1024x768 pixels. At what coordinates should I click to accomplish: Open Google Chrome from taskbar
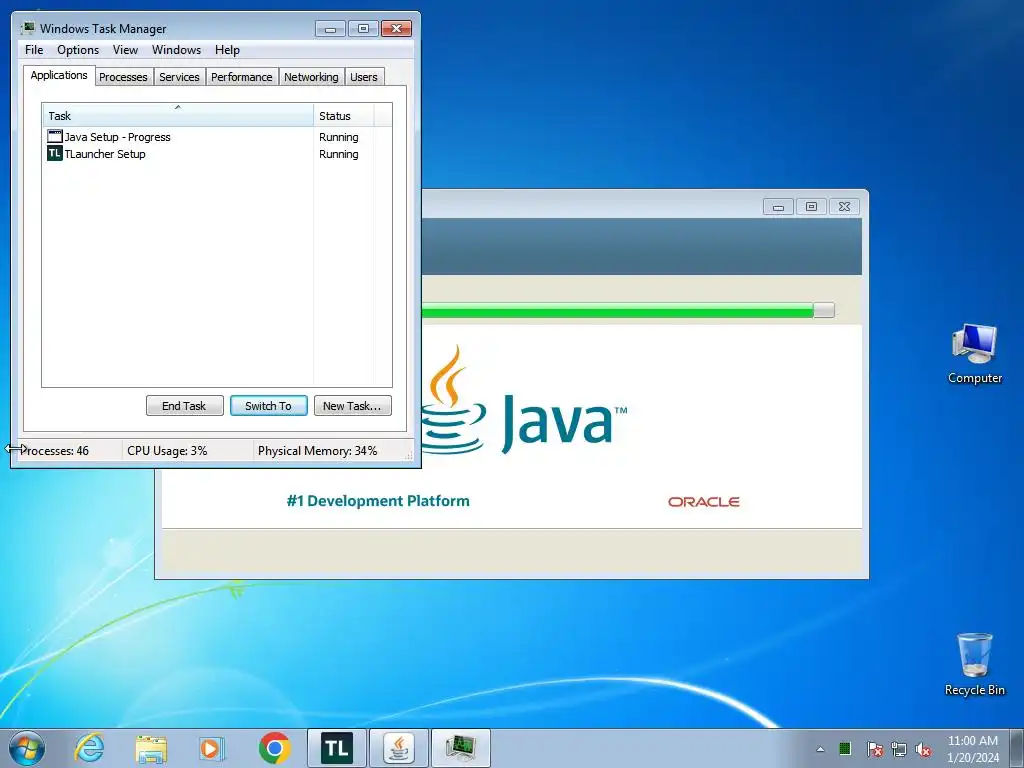tap(274, 748)
